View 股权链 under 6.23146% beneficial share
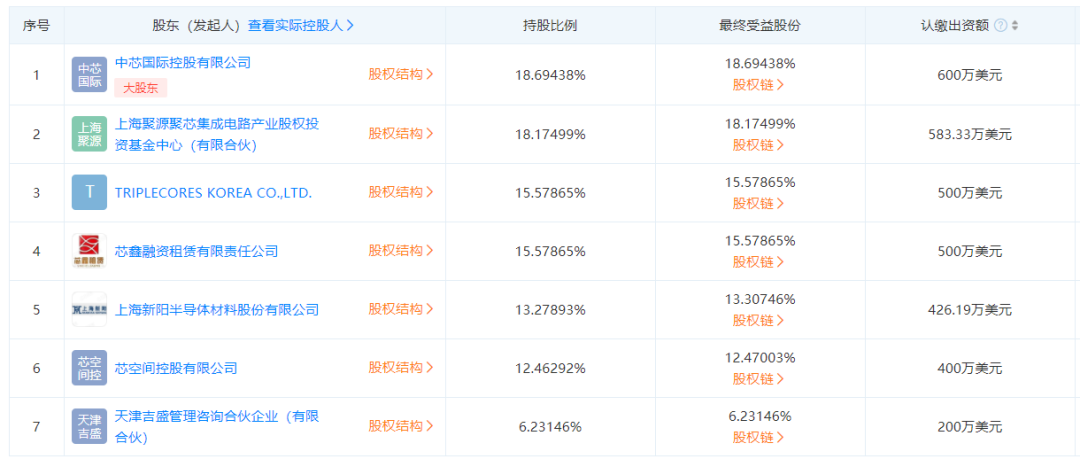The width and height of the screenshot is (1080, 459). click(759, 438)
